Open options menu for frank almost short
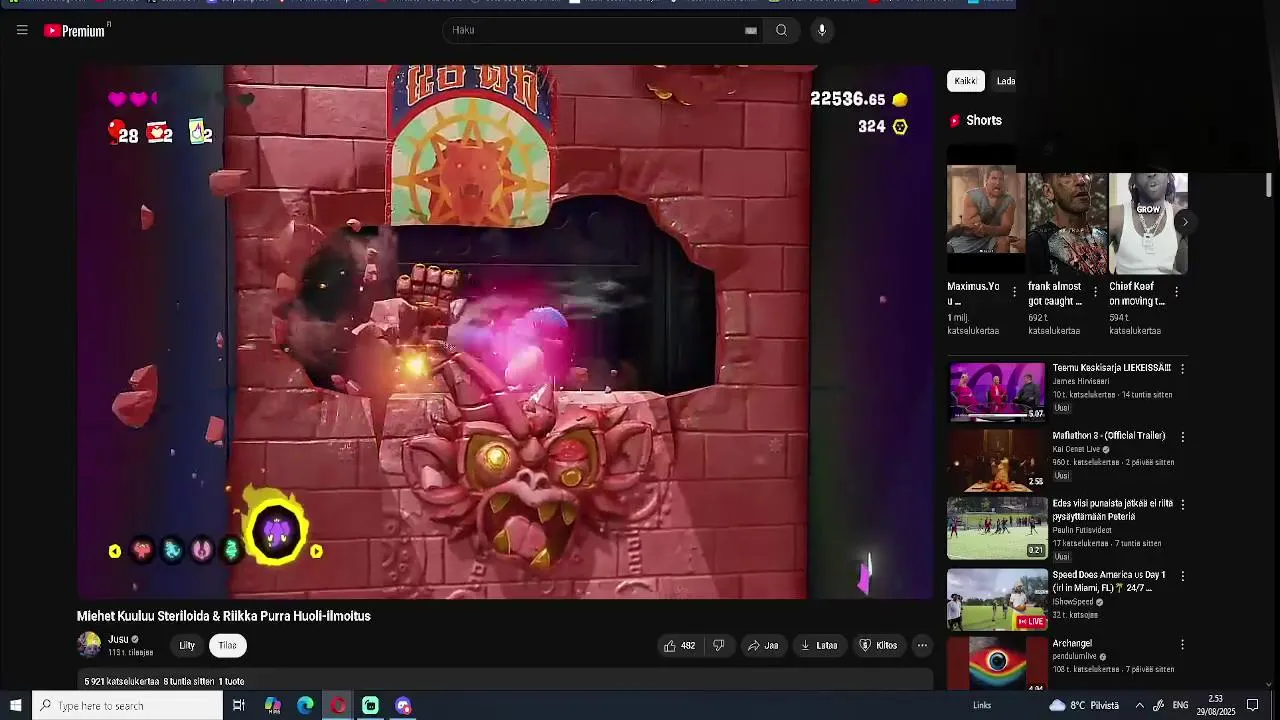1280x720 pixels. [x=1095, y=292]
